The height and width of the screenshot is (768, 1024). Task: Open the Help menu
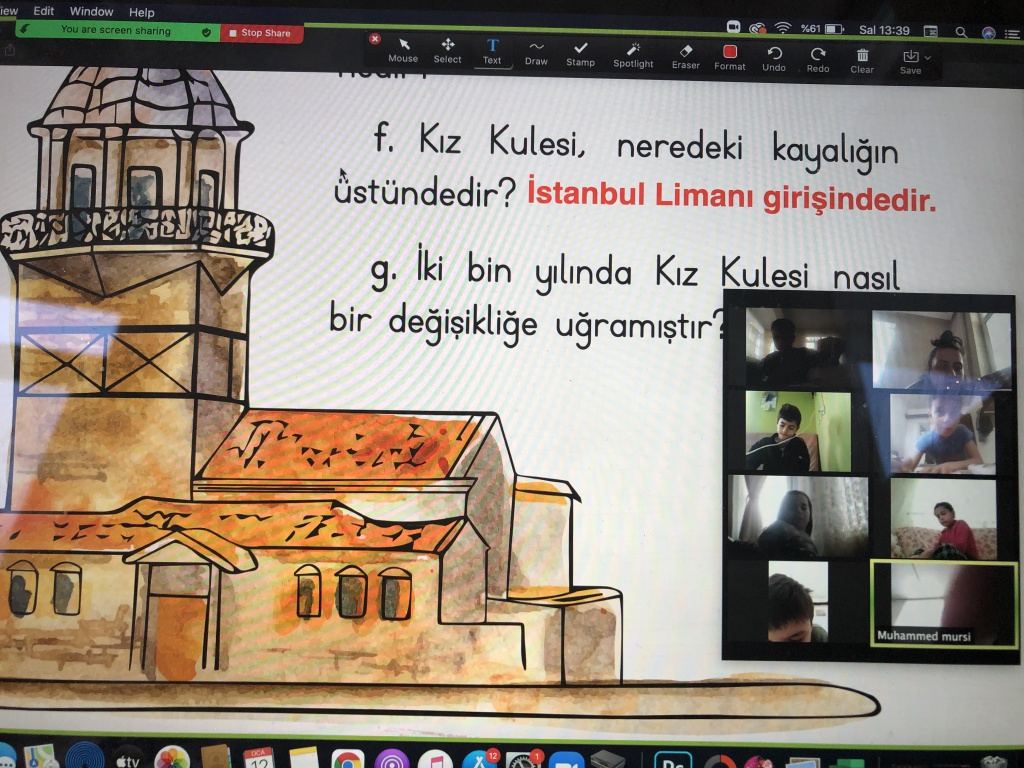point(142,13)
